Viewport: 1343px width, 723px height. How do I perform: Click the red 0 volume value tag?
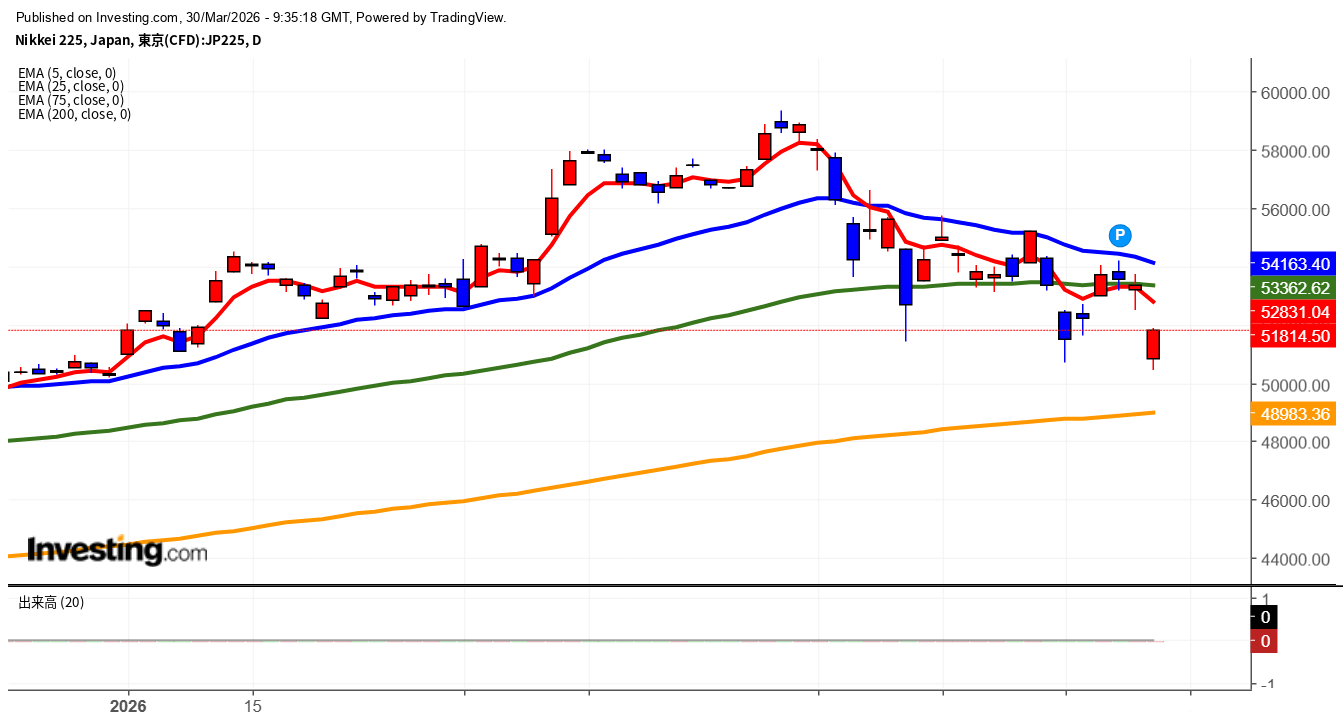1265,641
